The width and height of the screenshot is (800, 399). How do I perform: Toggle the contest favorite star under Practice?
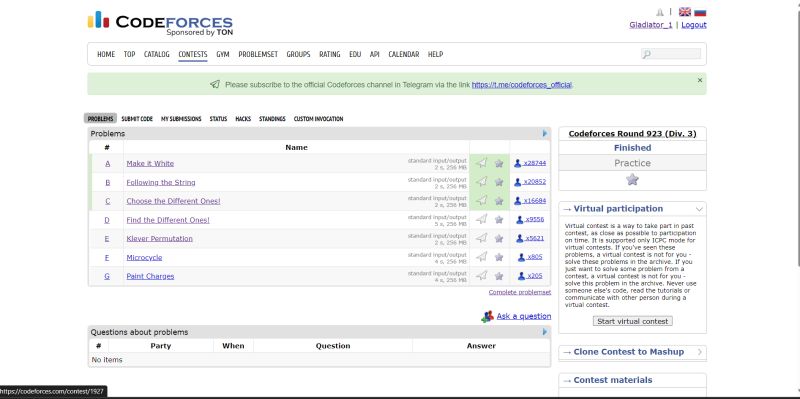[x=632, y=180]
